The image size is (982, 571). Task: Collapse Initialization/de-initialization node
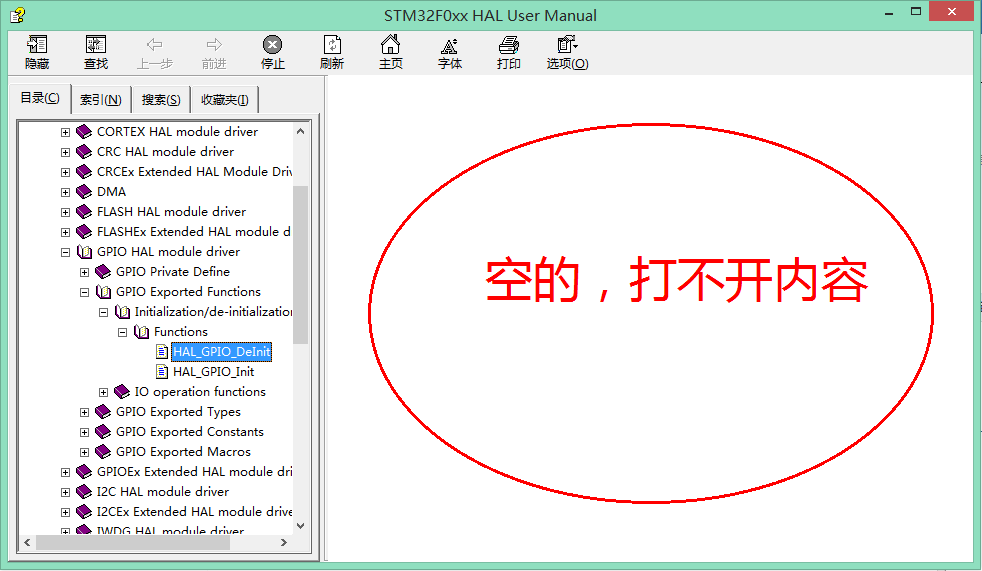click(103, 312)
